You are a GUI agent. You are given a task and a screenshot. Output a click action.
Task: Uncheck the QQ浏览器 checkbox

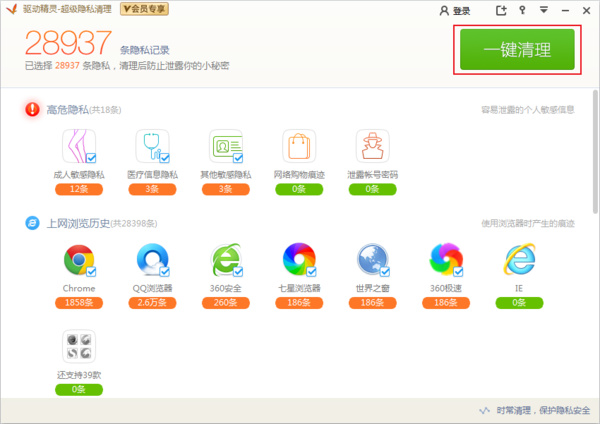tap(165, 272)
